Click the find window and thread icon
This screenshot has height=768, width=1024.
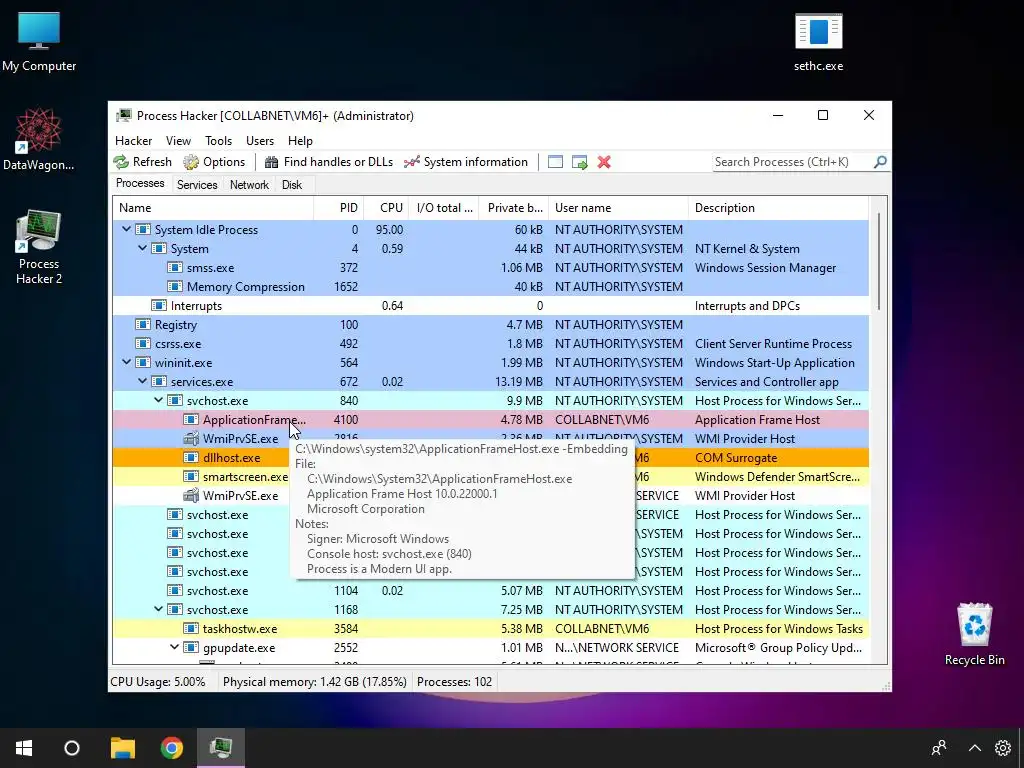pos(579,162)
